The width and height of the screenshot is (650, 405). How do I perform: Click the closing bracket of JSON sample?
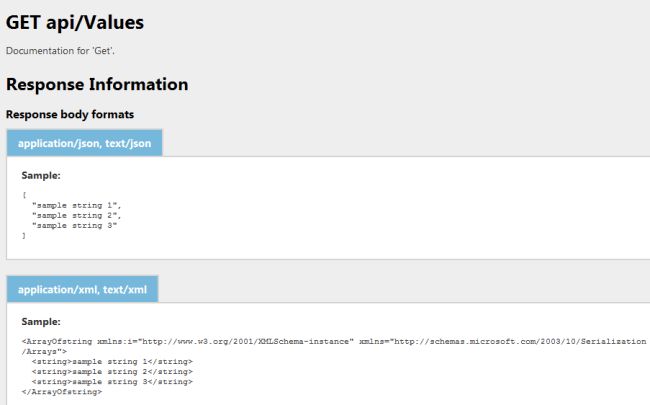24,235
